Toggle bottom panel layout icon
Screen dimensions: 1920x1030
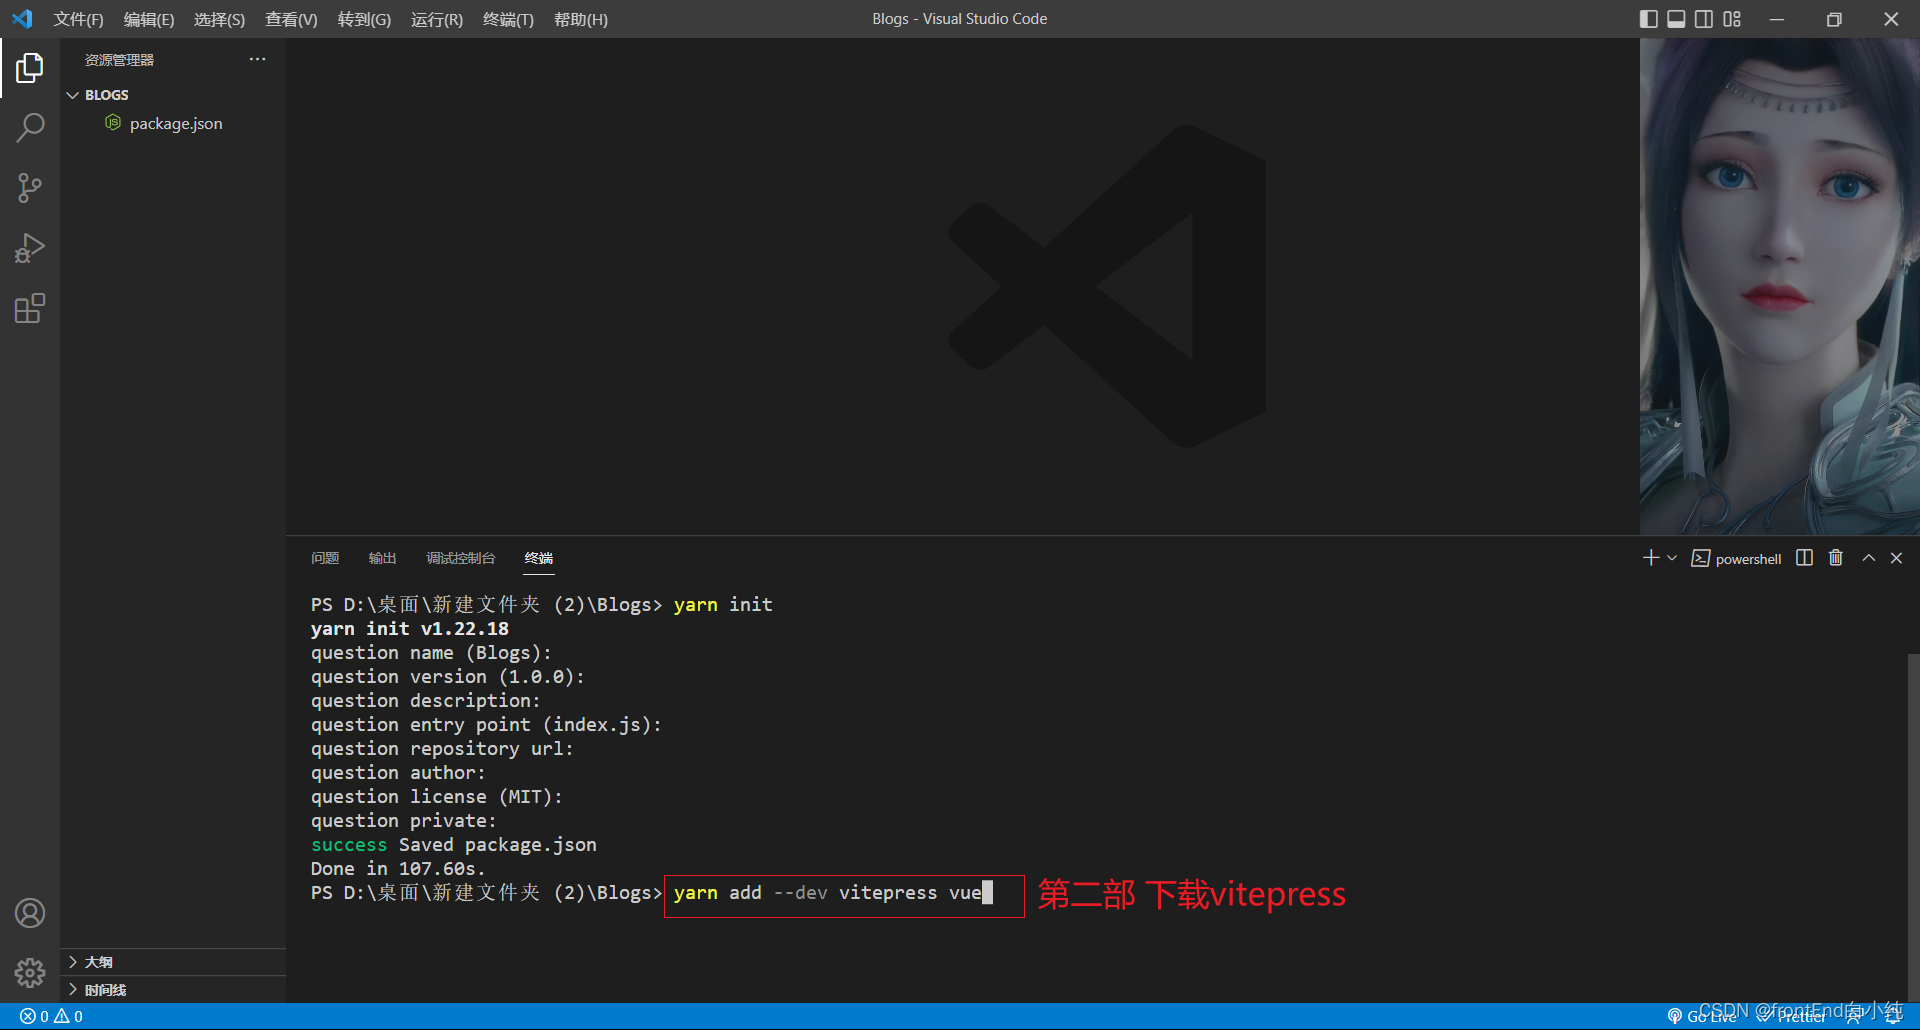1677,19
